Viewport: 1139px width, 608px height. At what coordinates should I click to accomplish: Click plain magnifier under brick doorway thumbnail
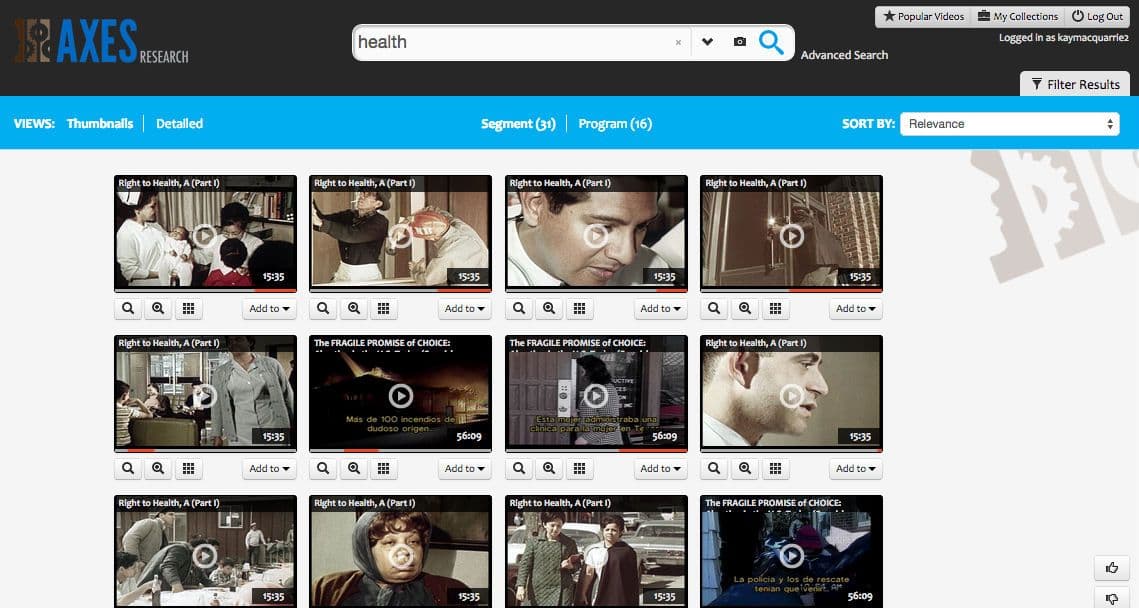(714, 309)
